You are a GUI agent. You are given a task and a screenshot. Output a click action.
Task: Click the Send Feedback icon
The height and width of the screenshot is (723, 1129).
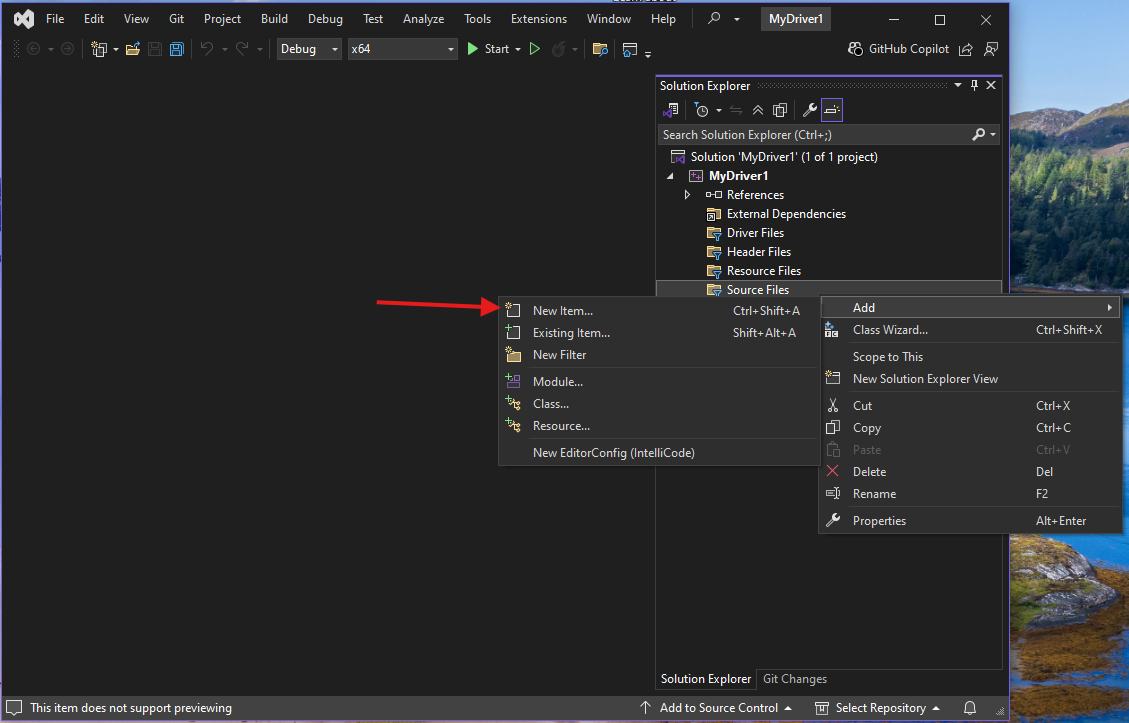pyautogui.click(x=991, y=49)
